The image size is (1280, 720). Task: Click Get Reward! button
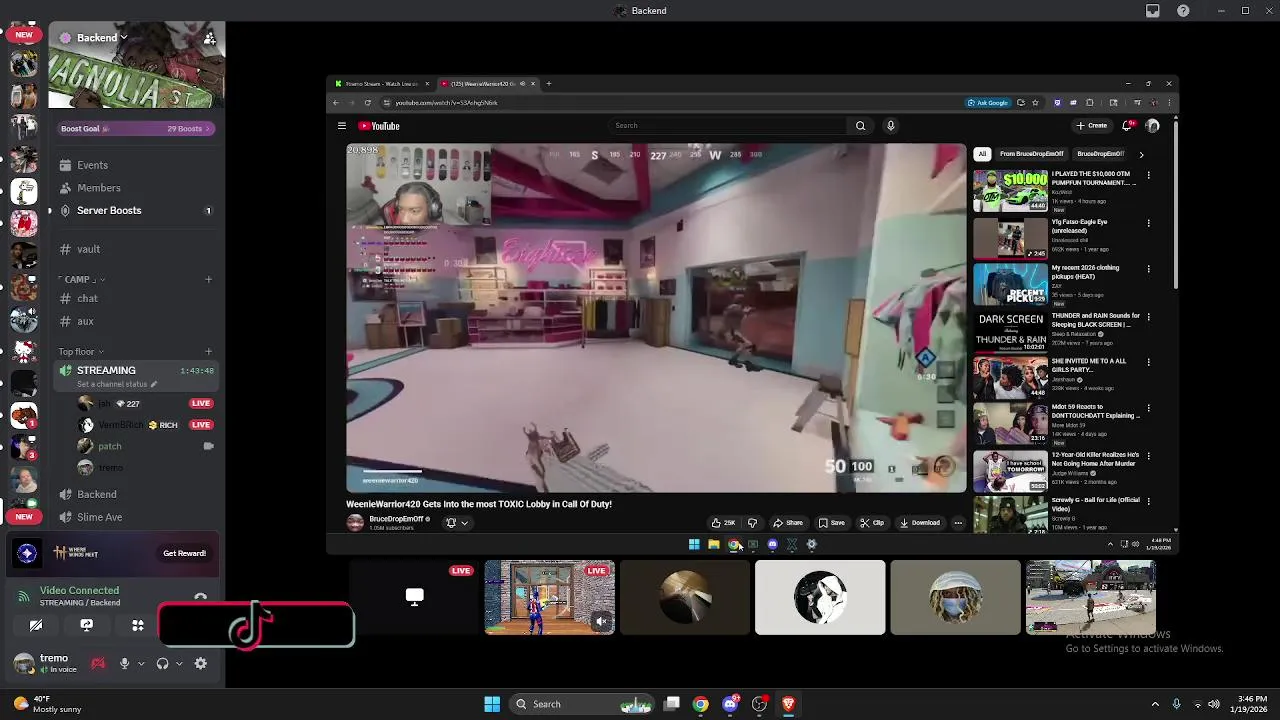(x=184, y=553)
